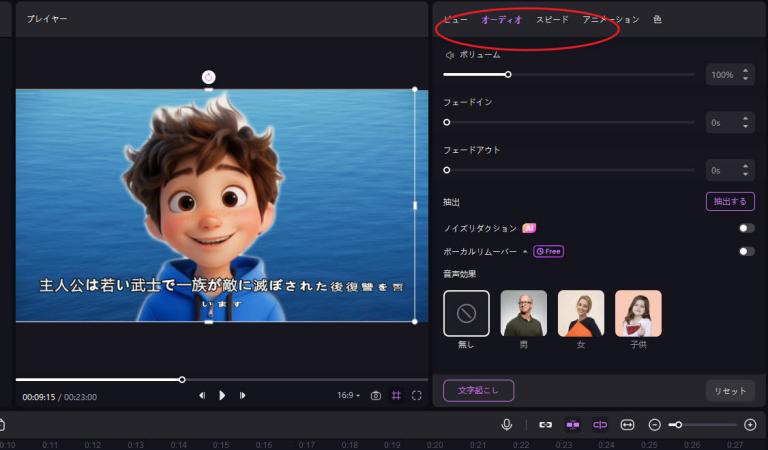The height and width of the screenshot is (450, 768).
Task: Toggle the purple main track magnet icon
Action: coord(573,425)
